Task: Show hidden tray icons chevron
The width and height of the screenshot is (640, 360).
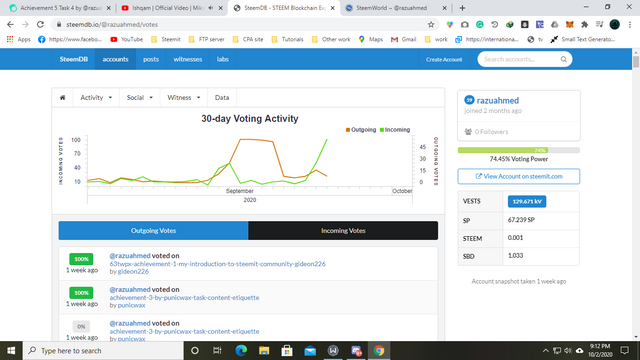Action: (x=546, y=351)
